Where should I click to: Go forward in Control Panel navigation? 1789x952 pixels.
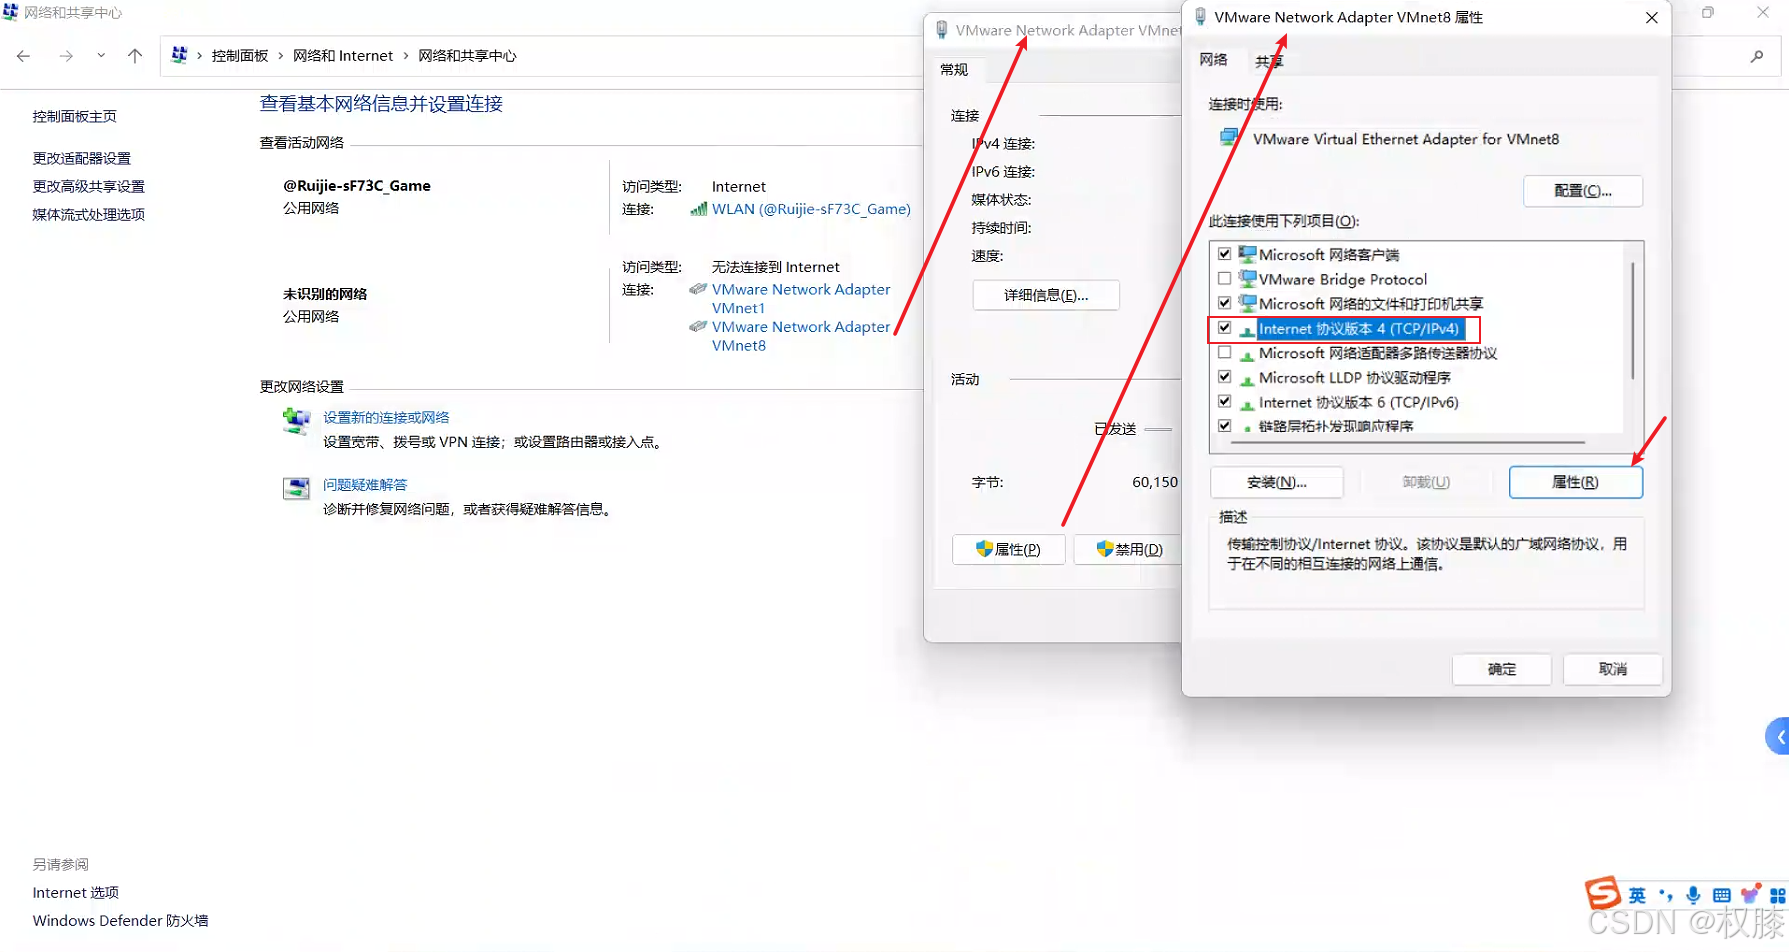click(x=66, y=56)
